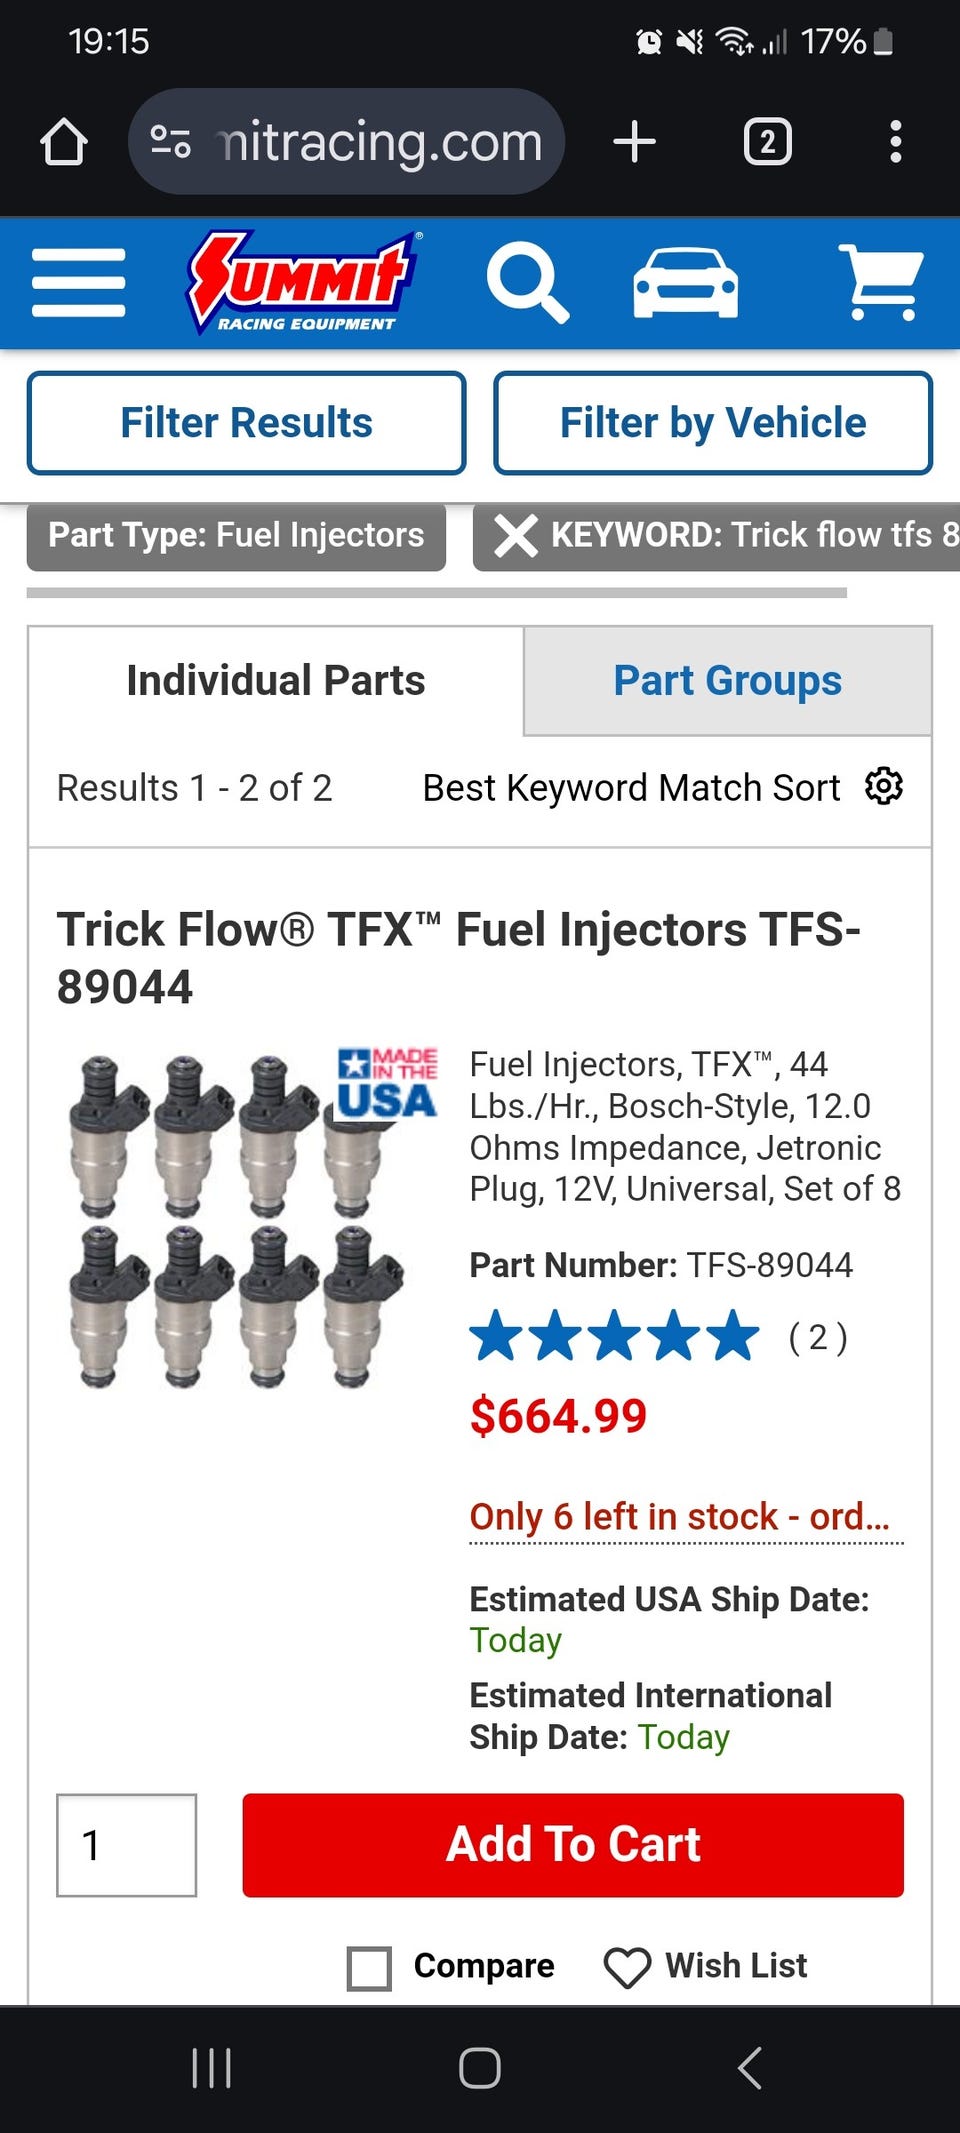Show open browser tabs switcher
Image resolution: width=960 pixels, height=2133 pixels.
[767, 142]
